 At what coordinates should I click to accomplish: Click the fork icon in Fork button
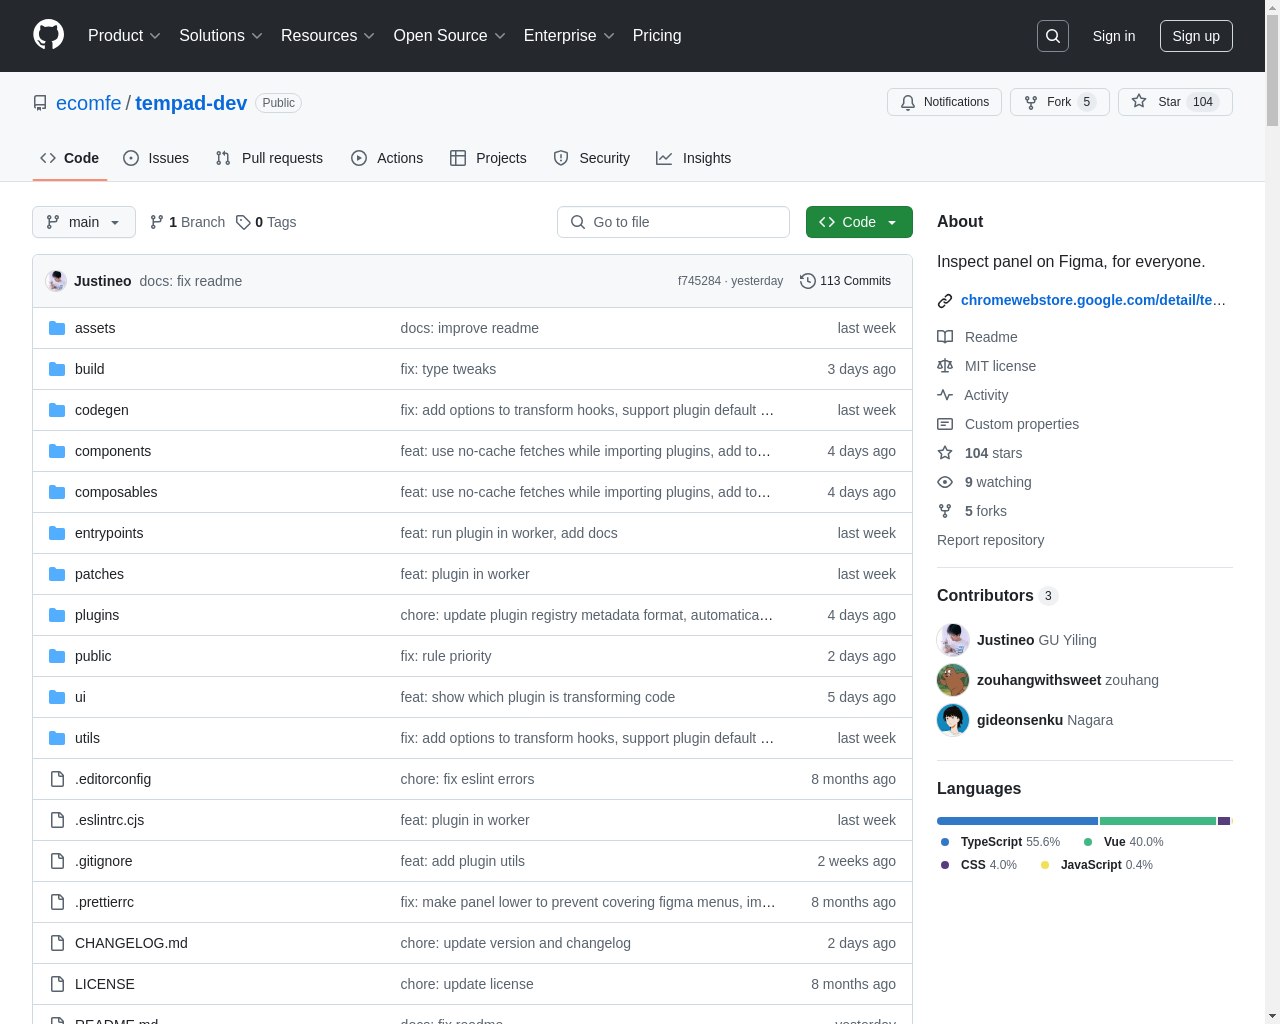[1031, 102]
